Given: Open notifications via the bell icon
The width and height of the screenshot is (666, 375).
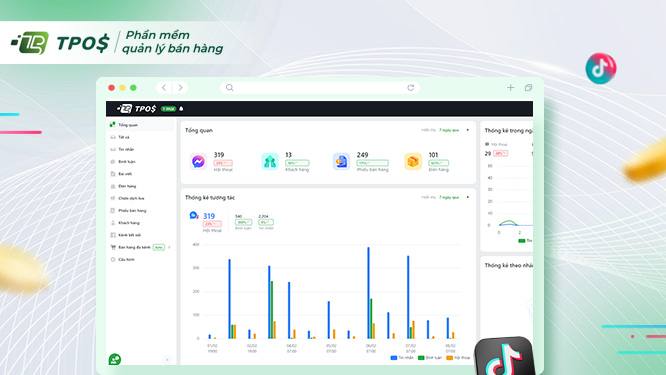Looking at the screenshot, I should 181,109.
